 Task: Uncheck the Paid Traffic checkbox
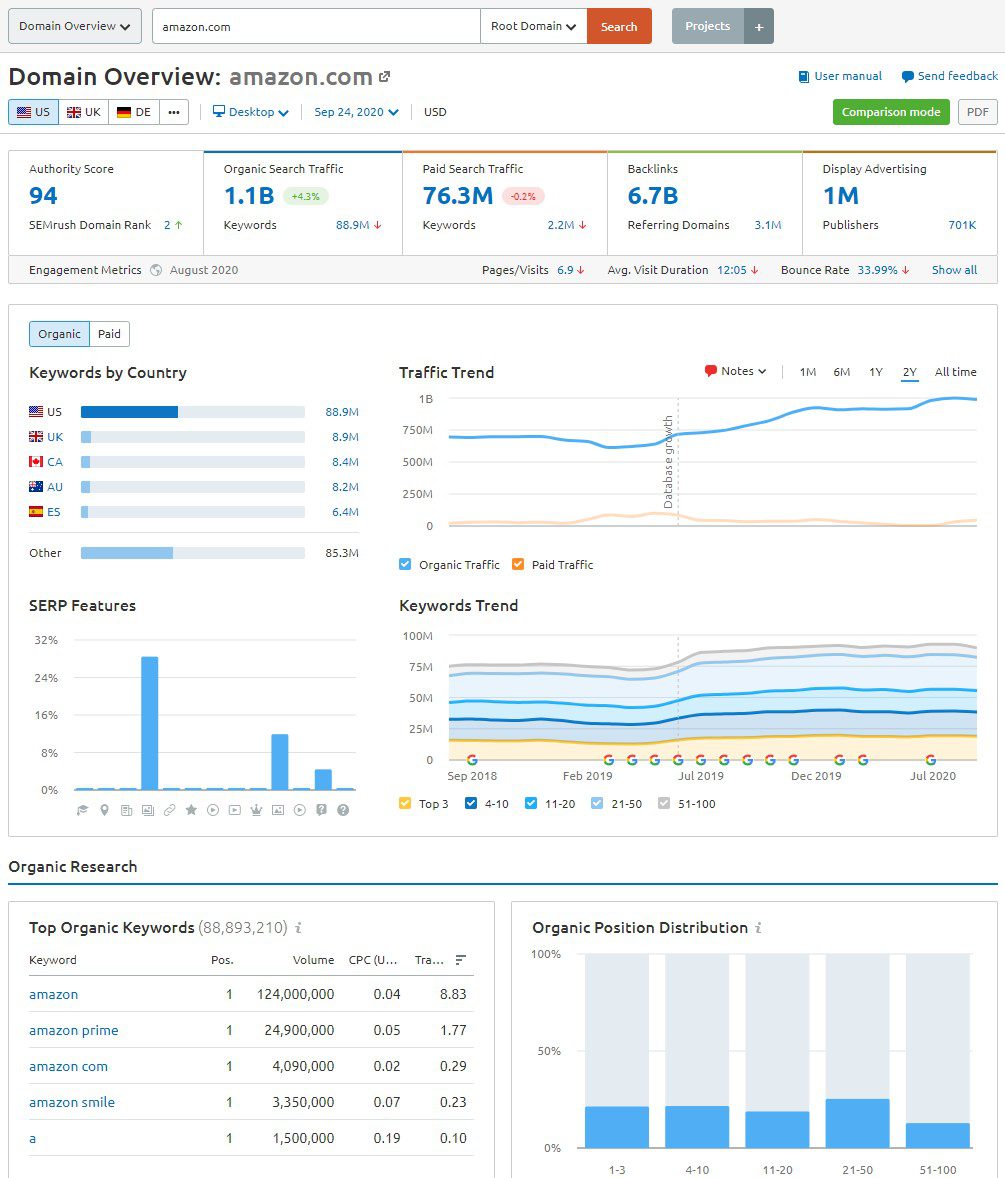tap(518, 564)
